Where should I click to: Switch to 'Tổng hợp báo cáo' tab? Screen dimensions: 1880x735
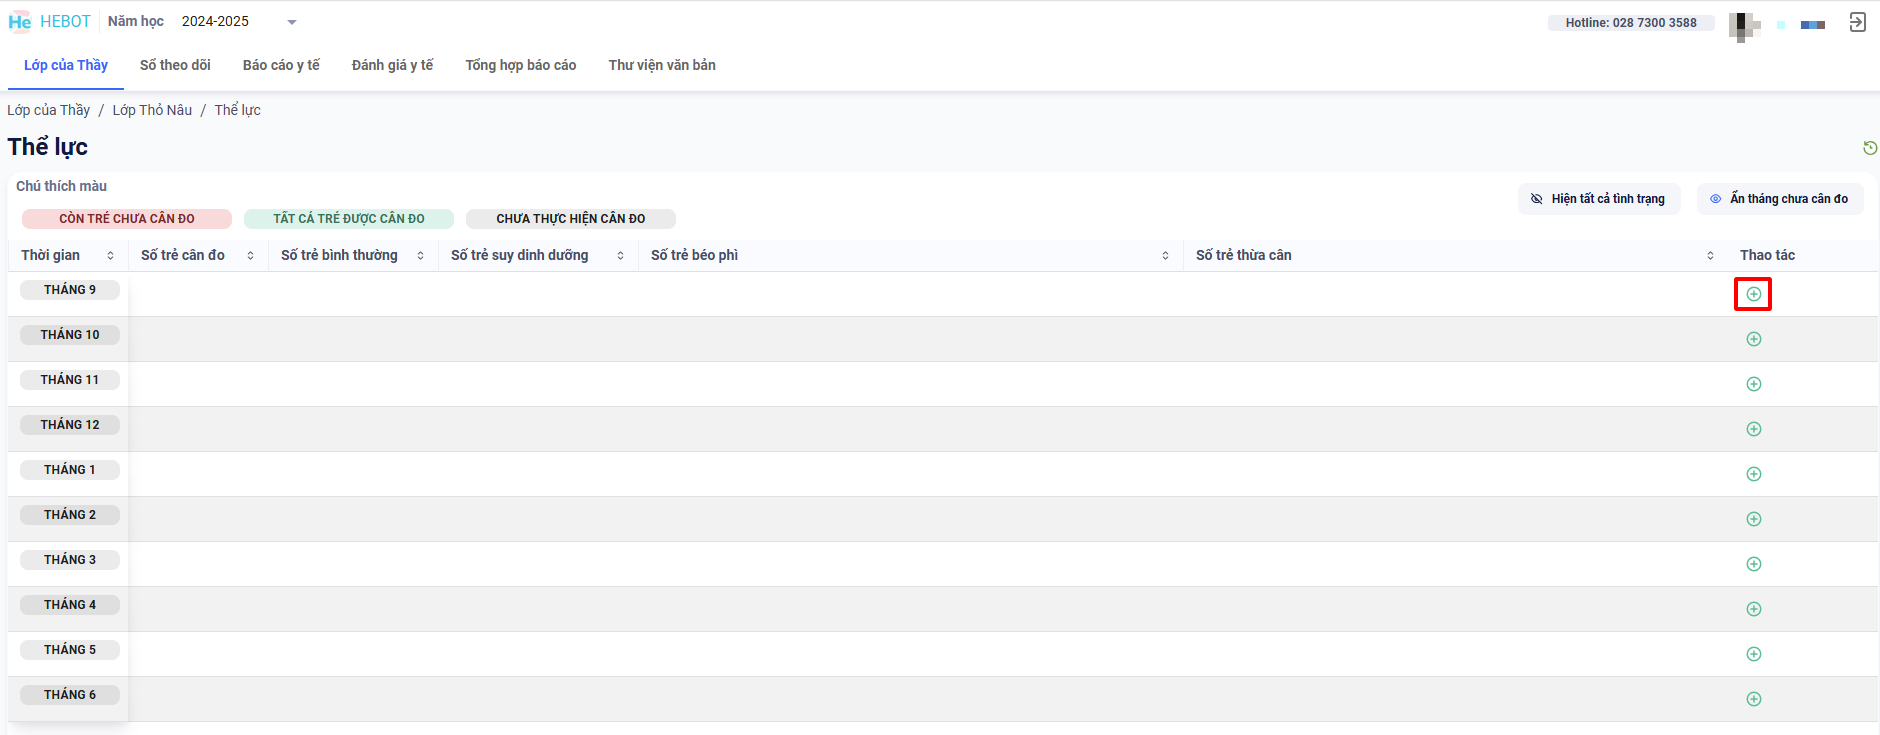coord(520,65)
